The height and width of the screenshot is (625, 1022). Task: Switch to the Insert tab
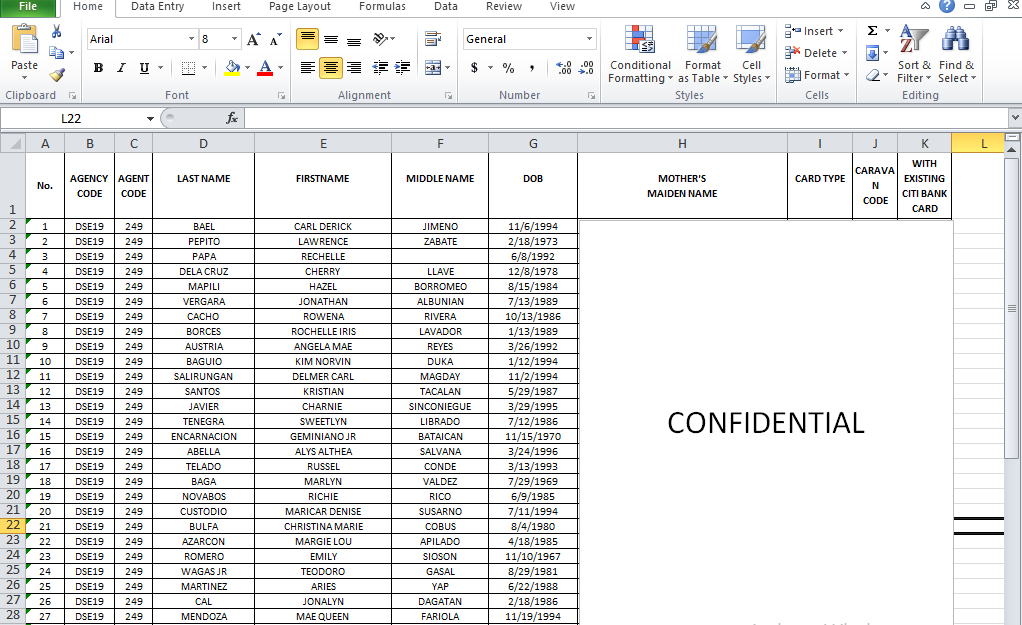click(x=226, y=7)
